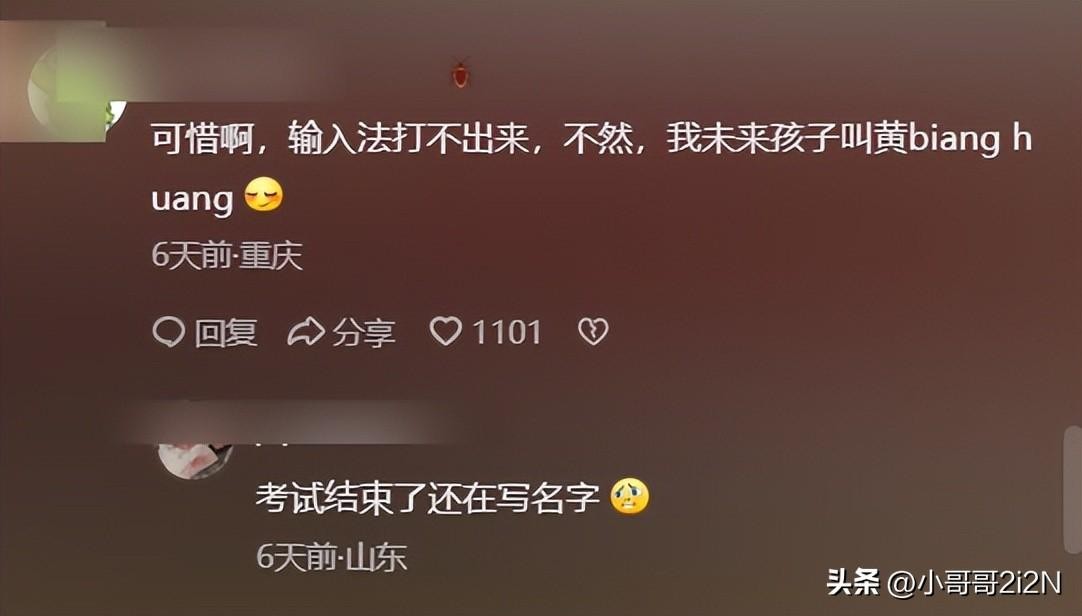The image size is (1082, 616).
Task: Click the crying emoji in reply
Action: pos(629,497)
